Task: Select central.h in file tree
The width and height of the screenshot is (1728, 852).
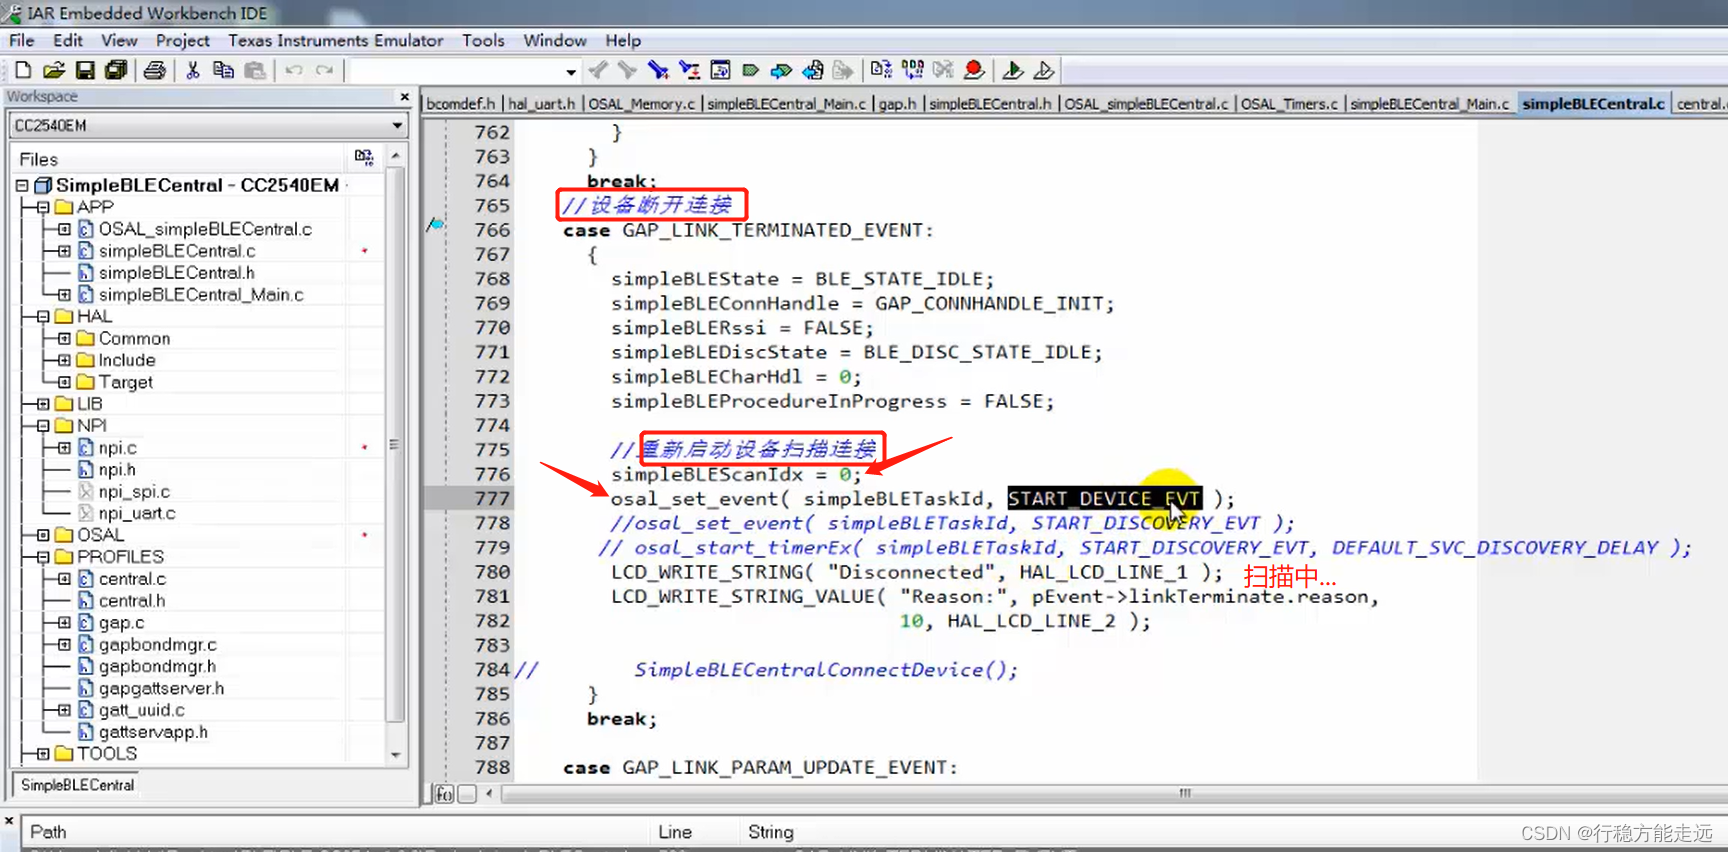Action: tap(132, 601)
